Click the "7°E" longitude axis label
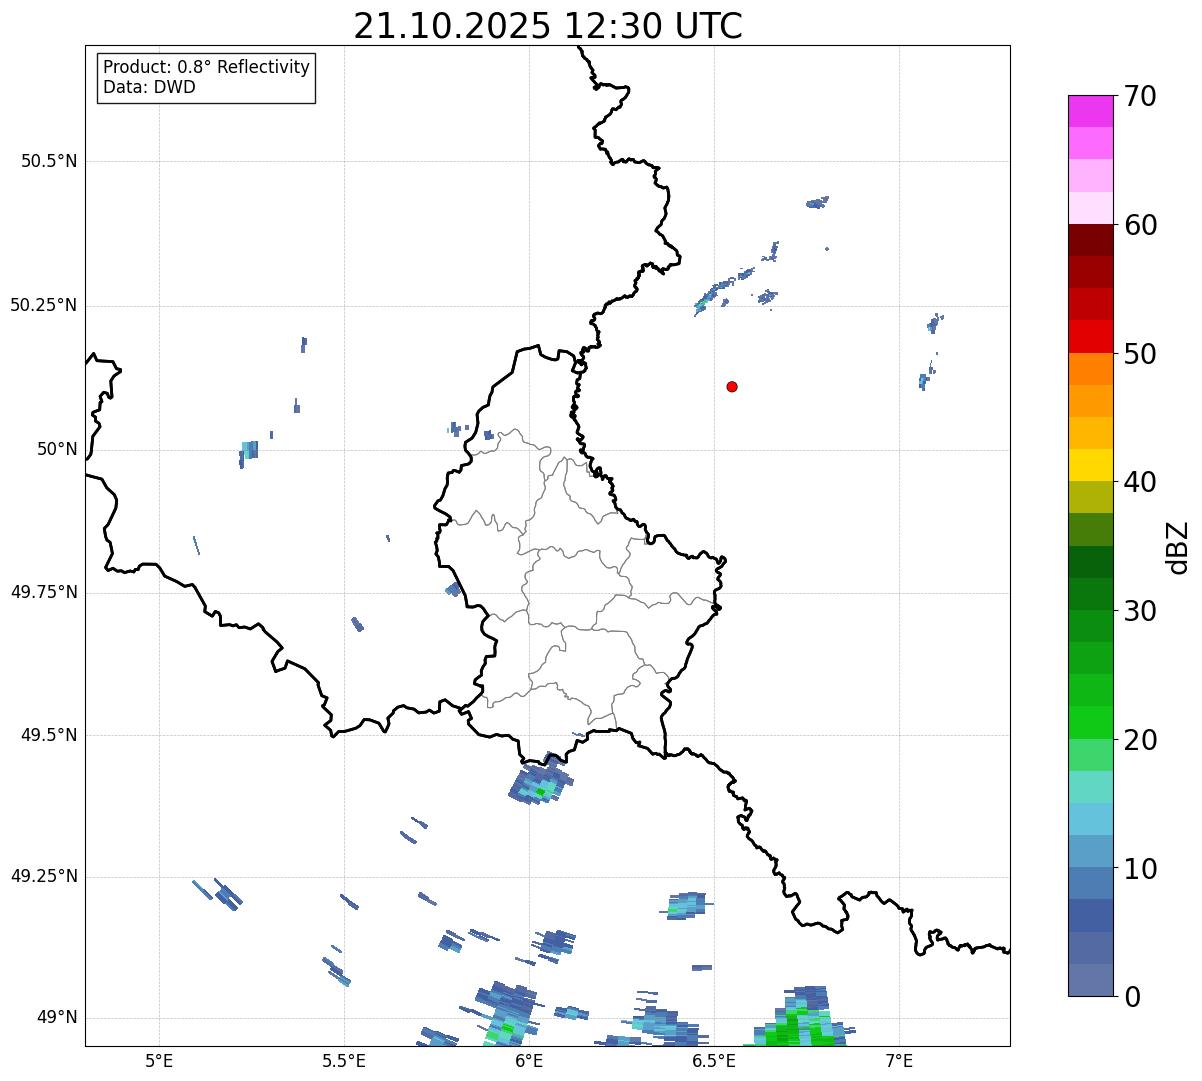Viewport: 1202px width, 1081px height. coord(899,1060)
